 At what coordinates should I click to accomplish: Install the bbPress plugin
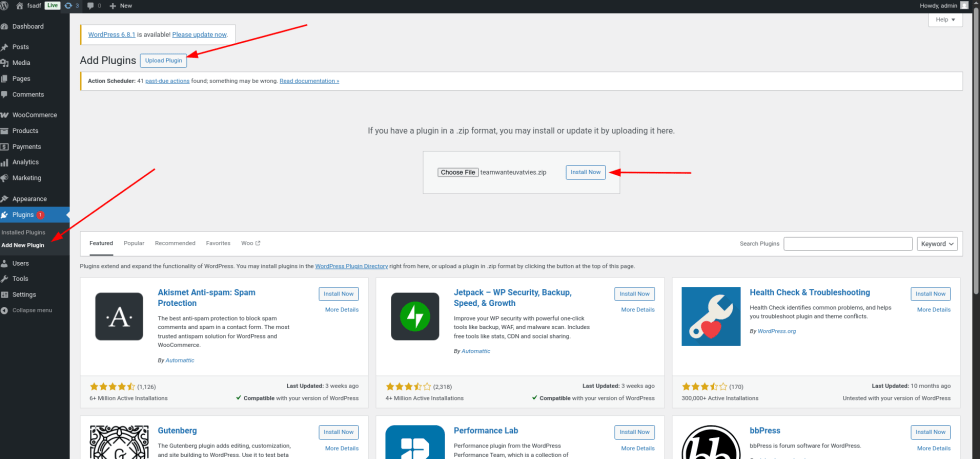pyautogui.click(x=931, y=432)
